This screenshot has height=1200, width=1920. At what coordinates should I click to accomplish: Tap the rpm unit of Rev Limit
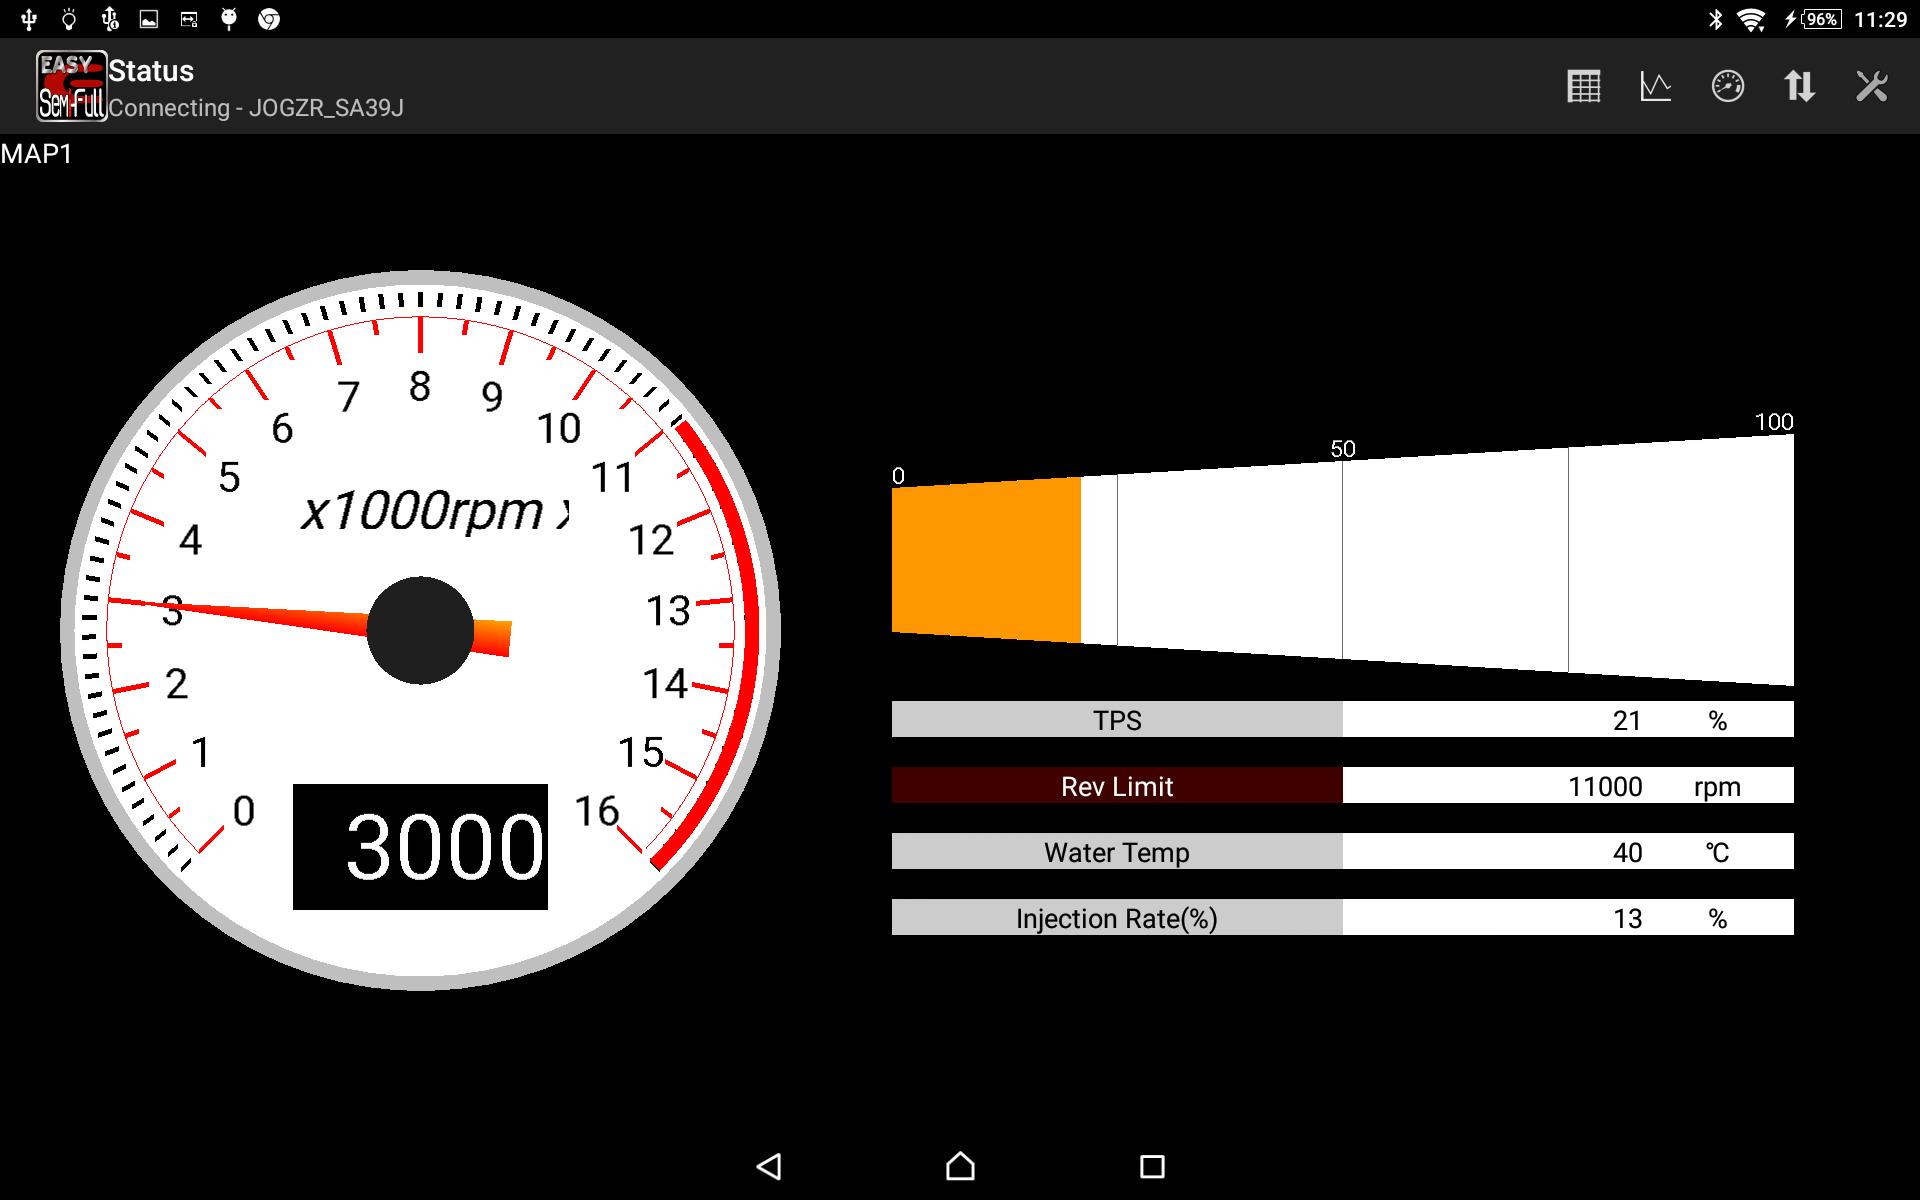(x=1717, y=787)
